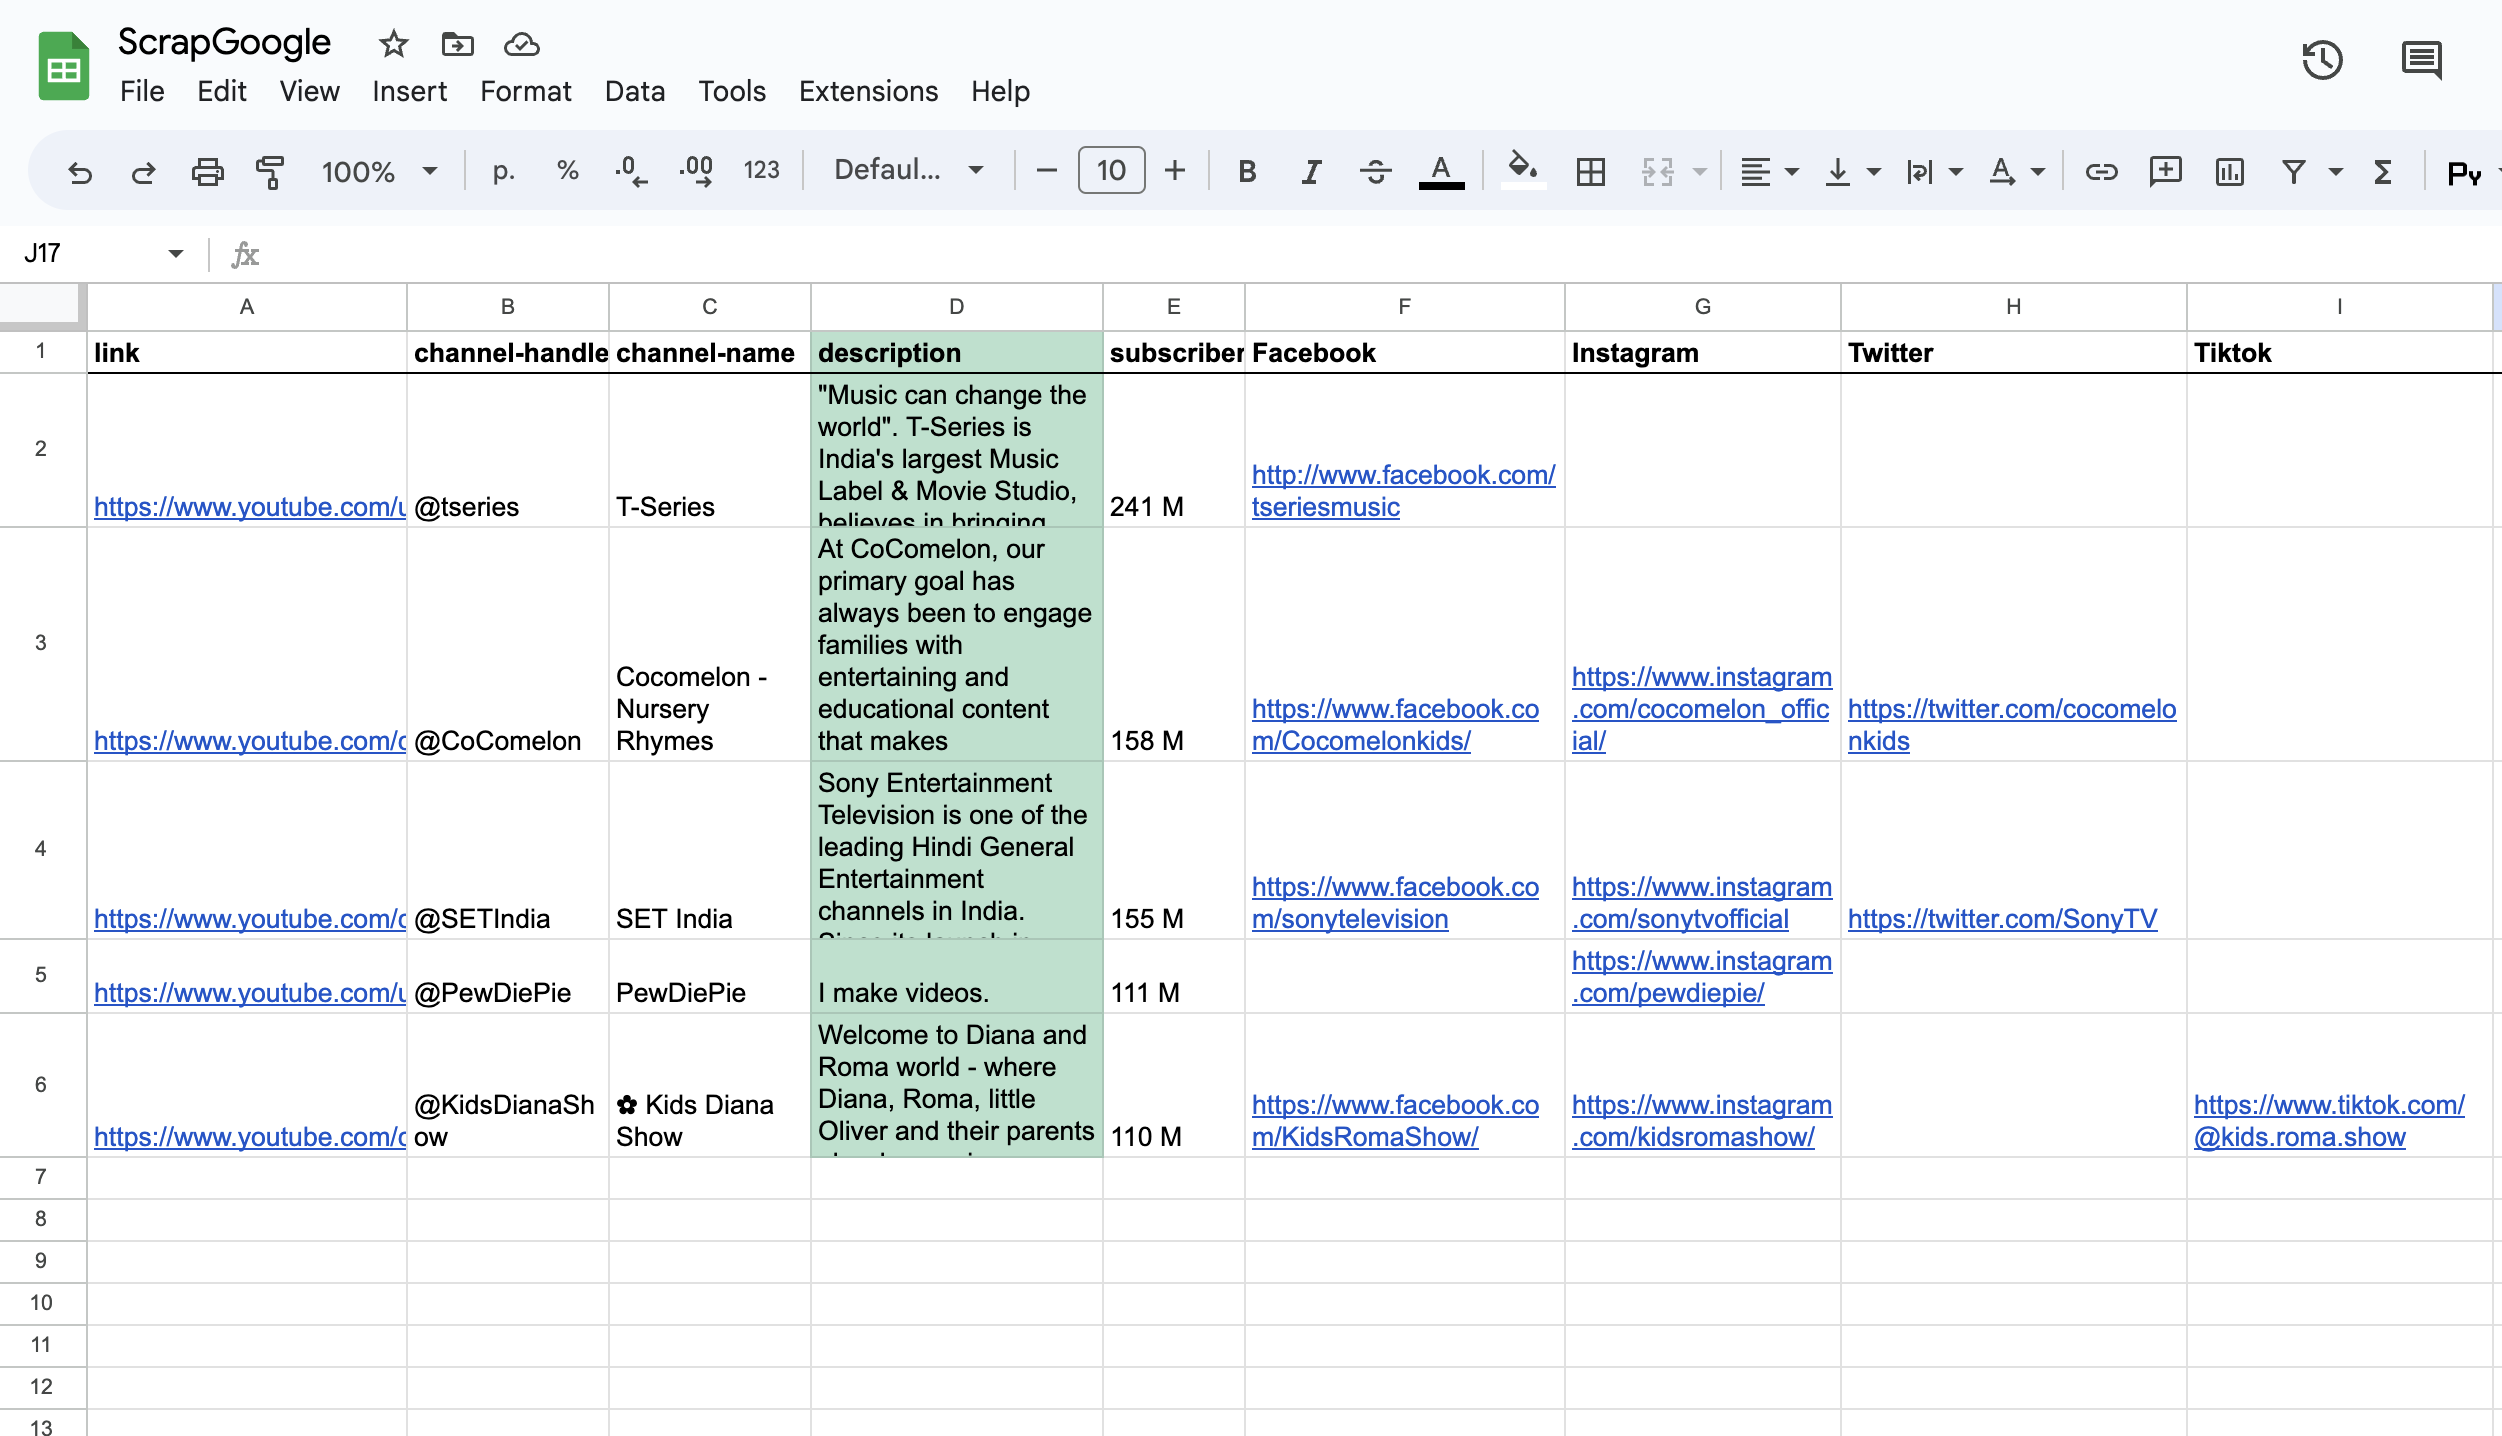This screenshot has width=2502, height=1436.
Task: Insert a comment via toolbar icon
Action: point(2165,171)
